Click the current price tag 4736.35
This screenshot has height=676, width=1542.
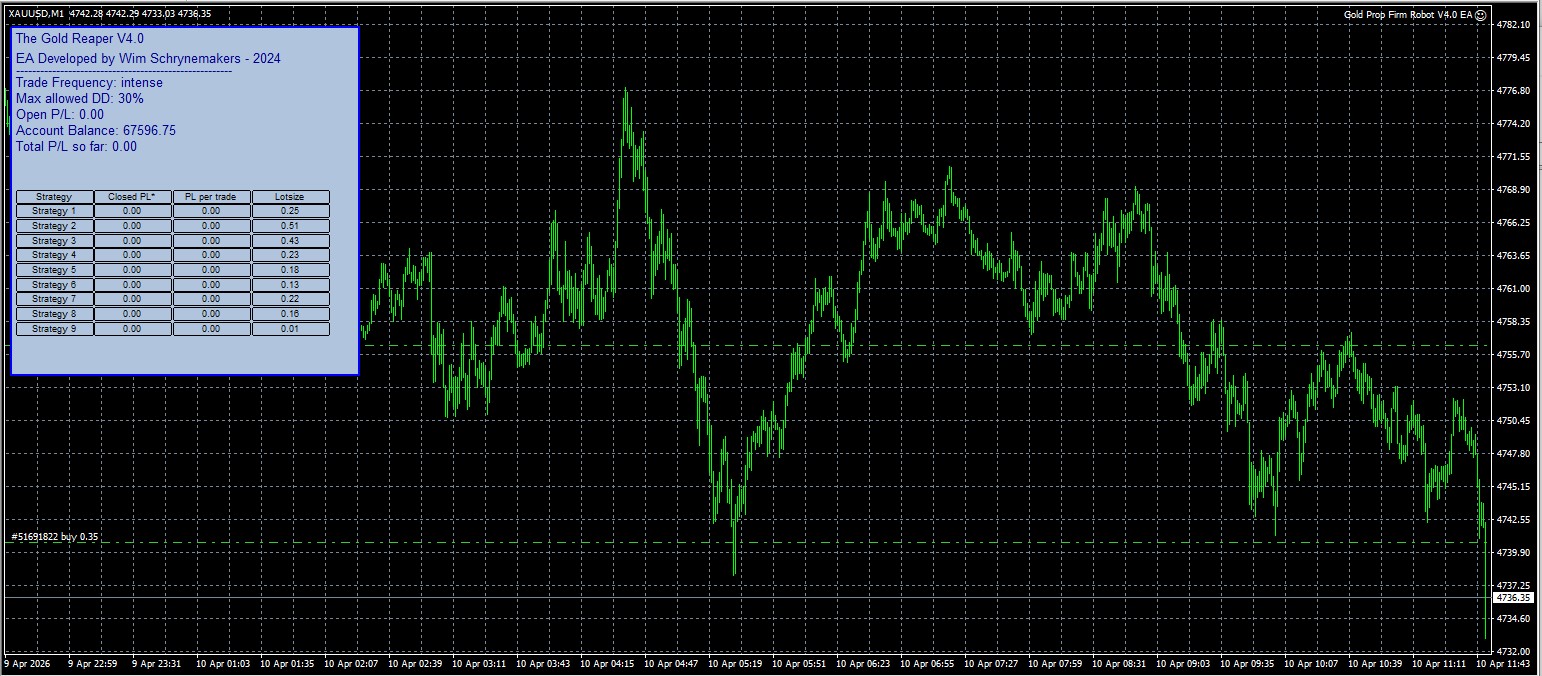1512,597
